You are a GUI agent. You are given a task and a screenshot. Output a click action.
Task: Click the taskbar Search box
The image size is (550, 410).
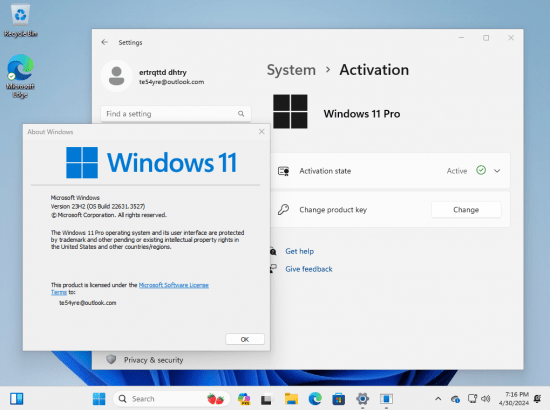[171, 399]
